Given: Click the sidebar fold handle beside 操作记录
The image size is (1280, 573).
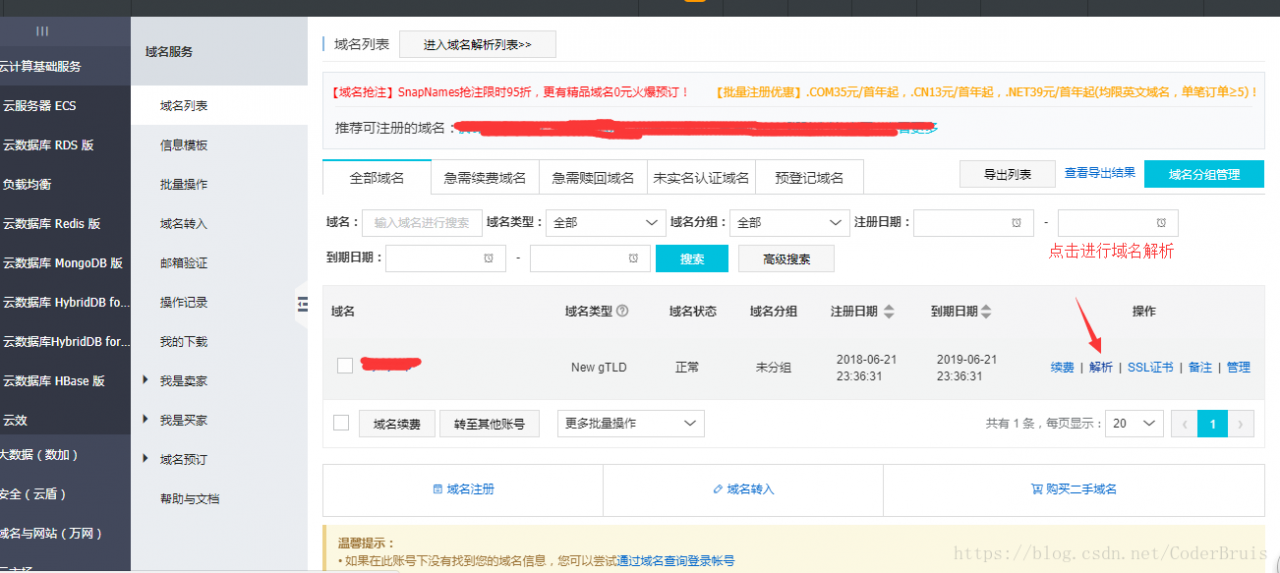Looking at the screenshot, I should pos(302,305).
